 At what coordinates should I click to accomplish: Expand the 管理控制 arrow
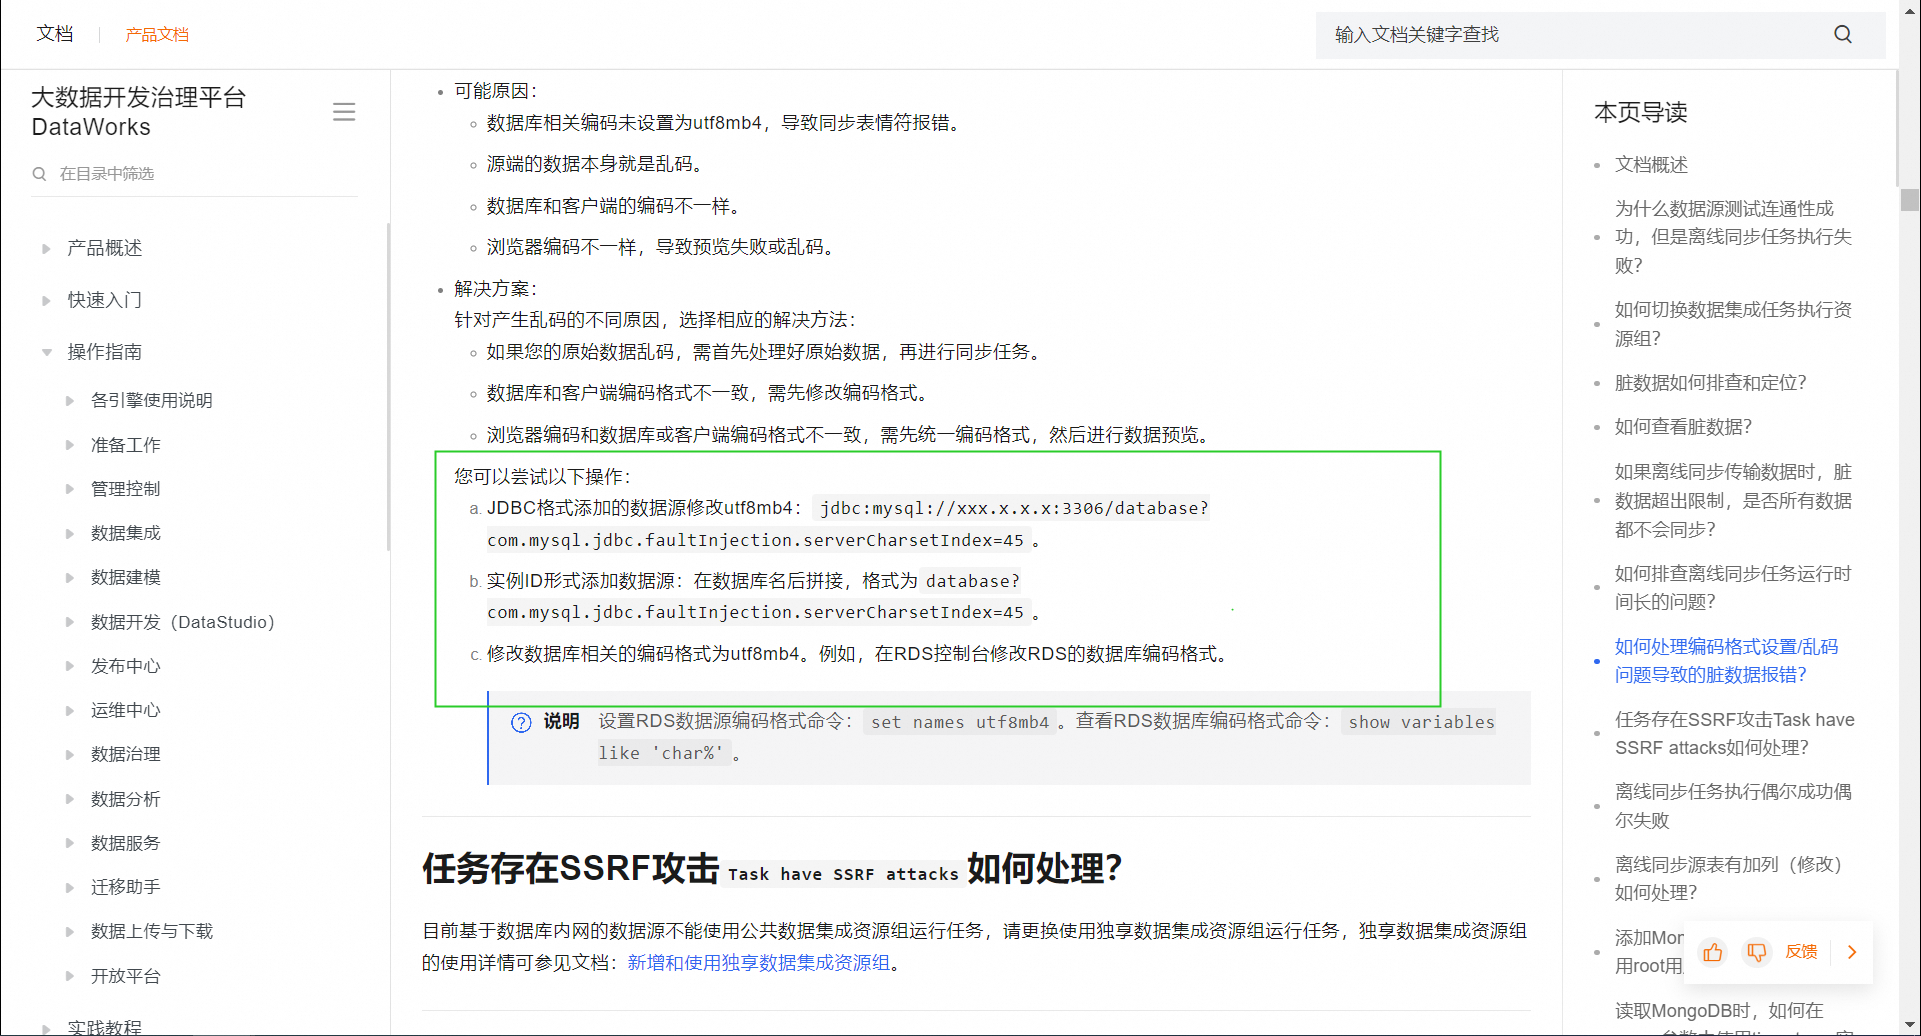[70, 489]
